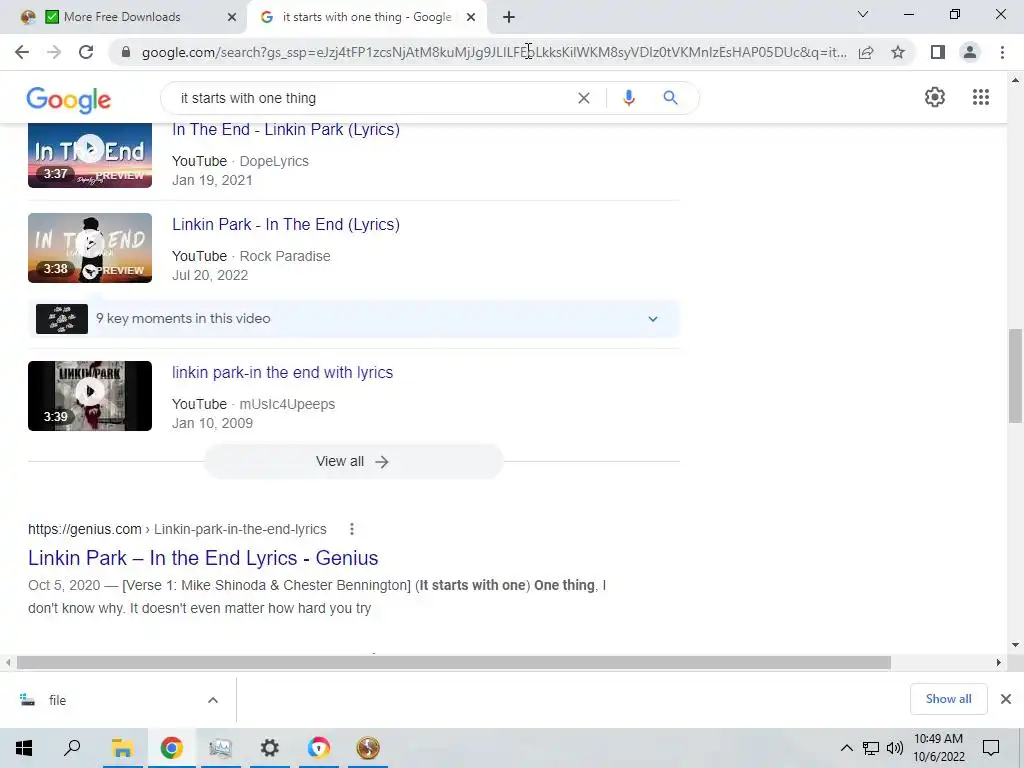The image size is (1024, 768).
Task: Submit search with magnifier icon
Action: pos(670,98)
